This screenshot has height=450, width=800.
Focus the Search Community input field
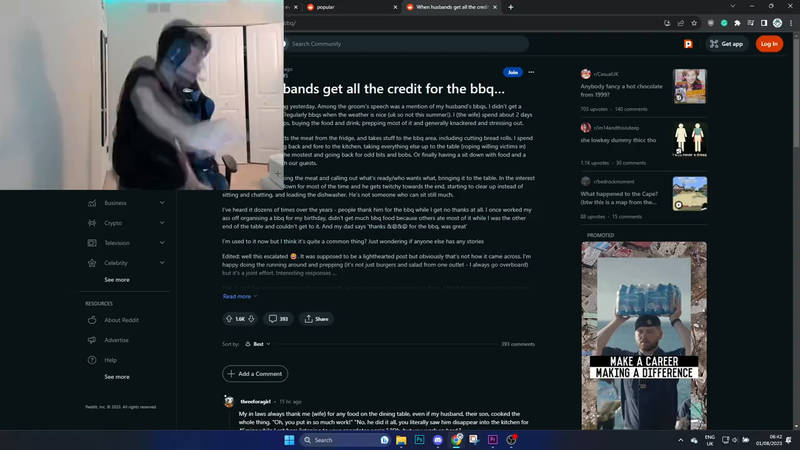click(x=406, y=44)
